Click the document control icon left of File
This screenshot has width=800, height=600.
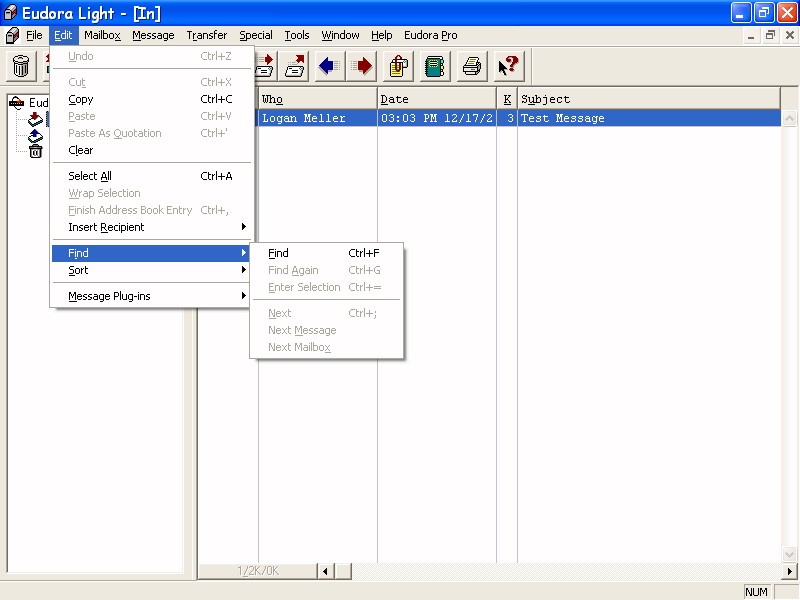(13, 35)
